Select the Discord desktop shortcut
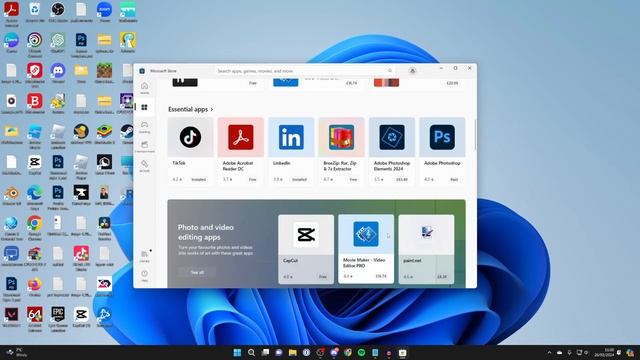 tap(58, 73)
